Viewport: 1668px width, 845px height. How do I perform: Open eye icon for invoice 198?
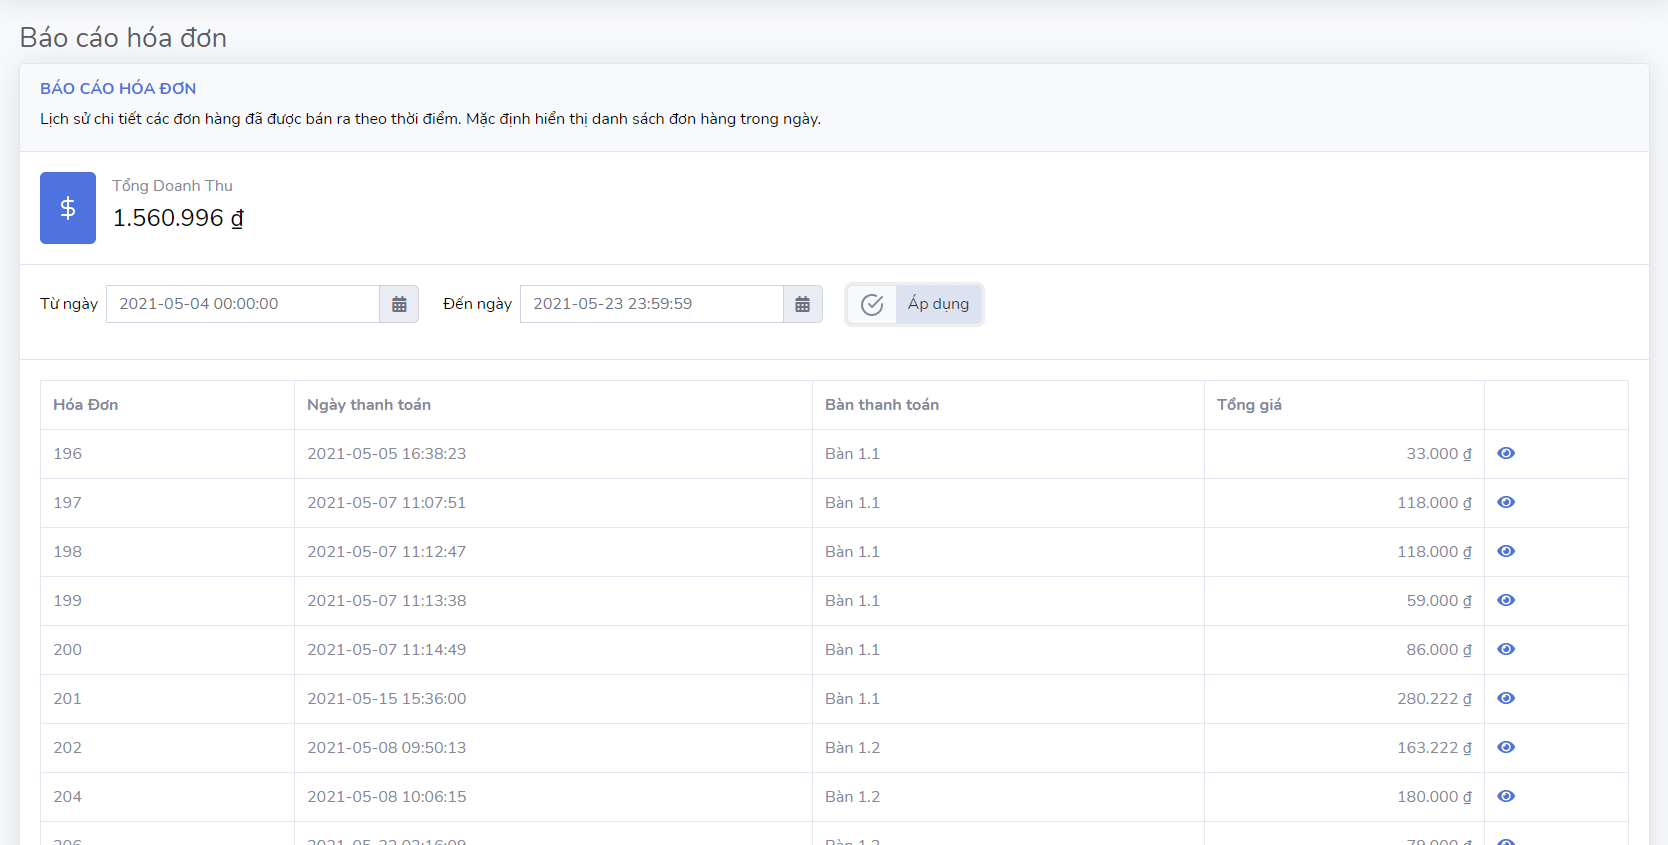coord(1506,551)
